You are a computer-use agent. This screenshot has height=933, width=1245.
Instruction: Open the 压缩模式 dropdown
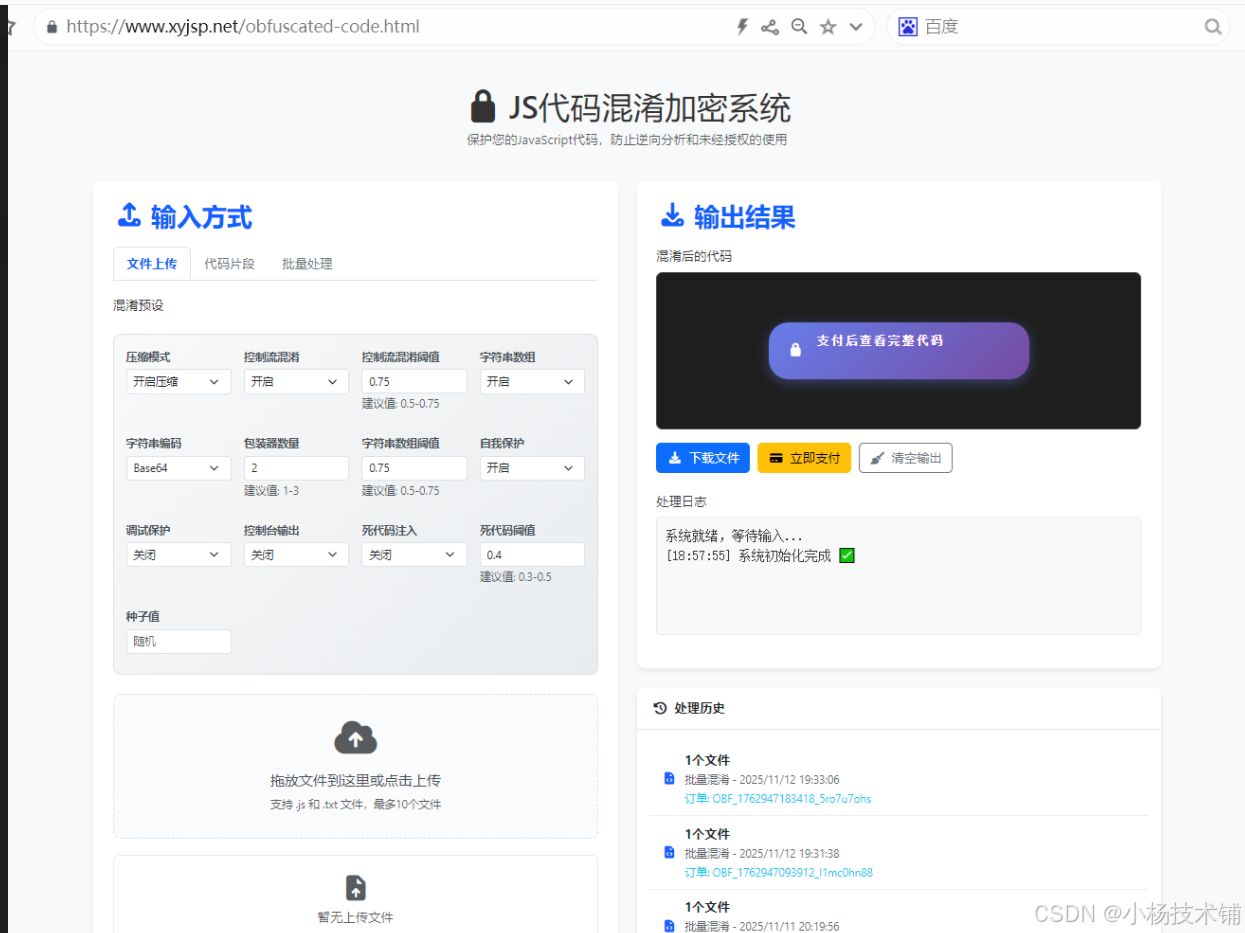178,381
